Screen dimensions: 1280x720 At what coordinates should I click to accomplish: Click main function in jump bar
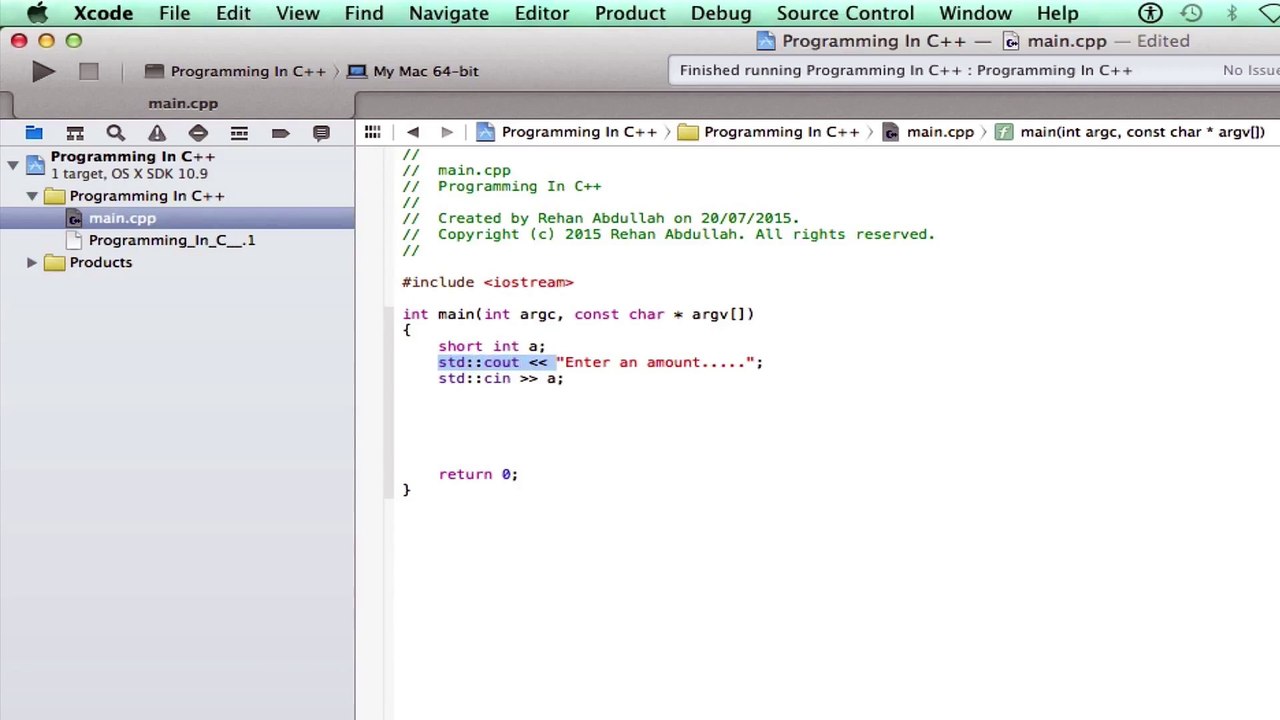click(x=1141, y=132)
